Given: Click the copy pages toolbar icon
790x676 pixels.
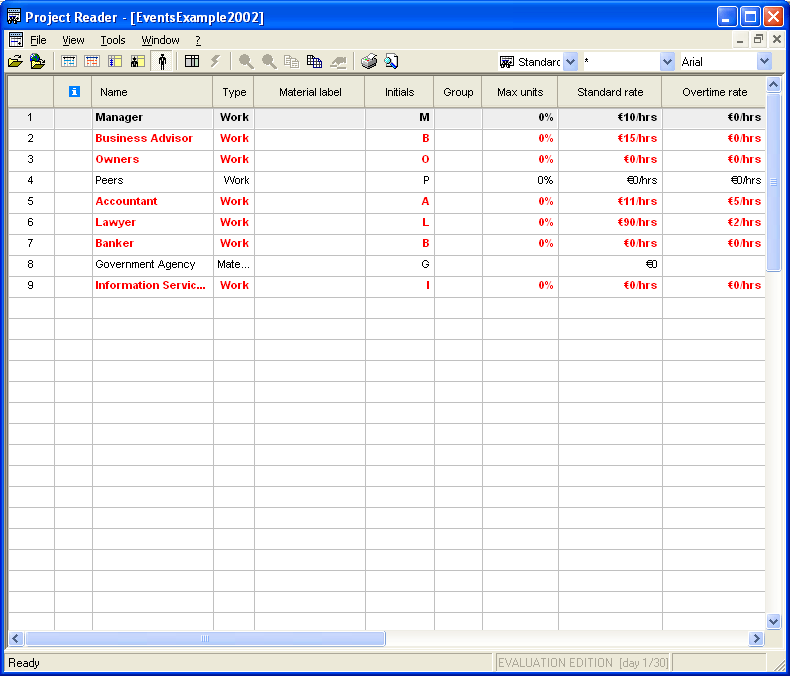Looking at the screenshot, I should tap(291, 61).
